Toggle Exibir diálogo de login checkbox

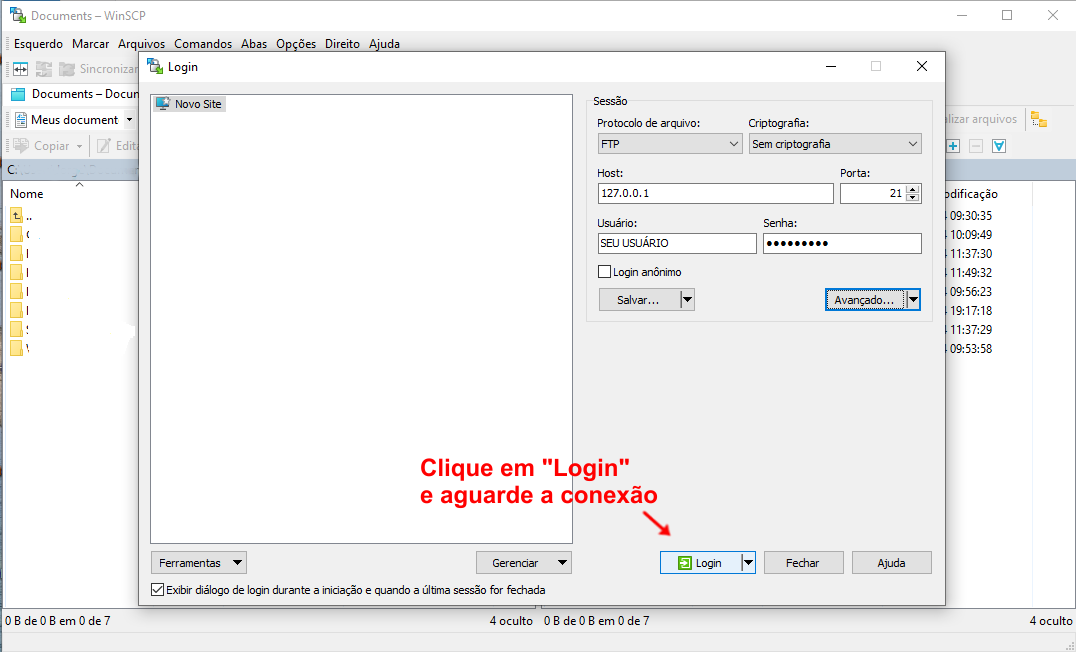(x=158, y=590)
